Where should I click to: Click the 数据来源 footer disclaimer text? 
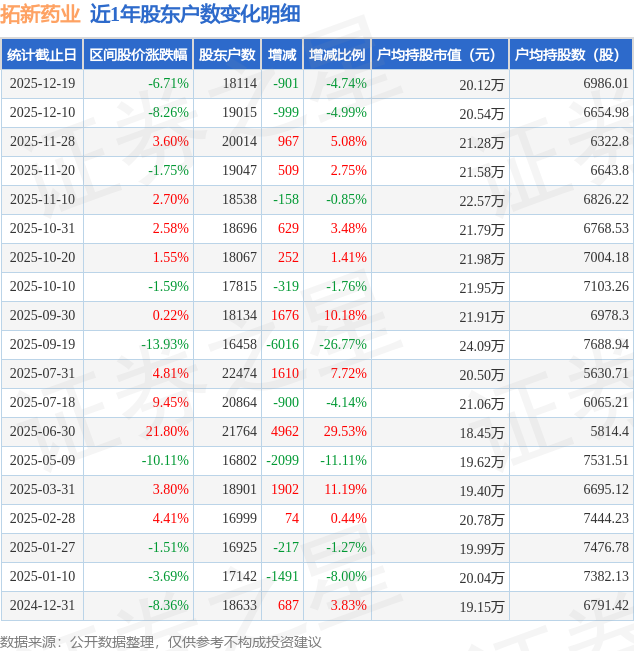coord(161,641)
